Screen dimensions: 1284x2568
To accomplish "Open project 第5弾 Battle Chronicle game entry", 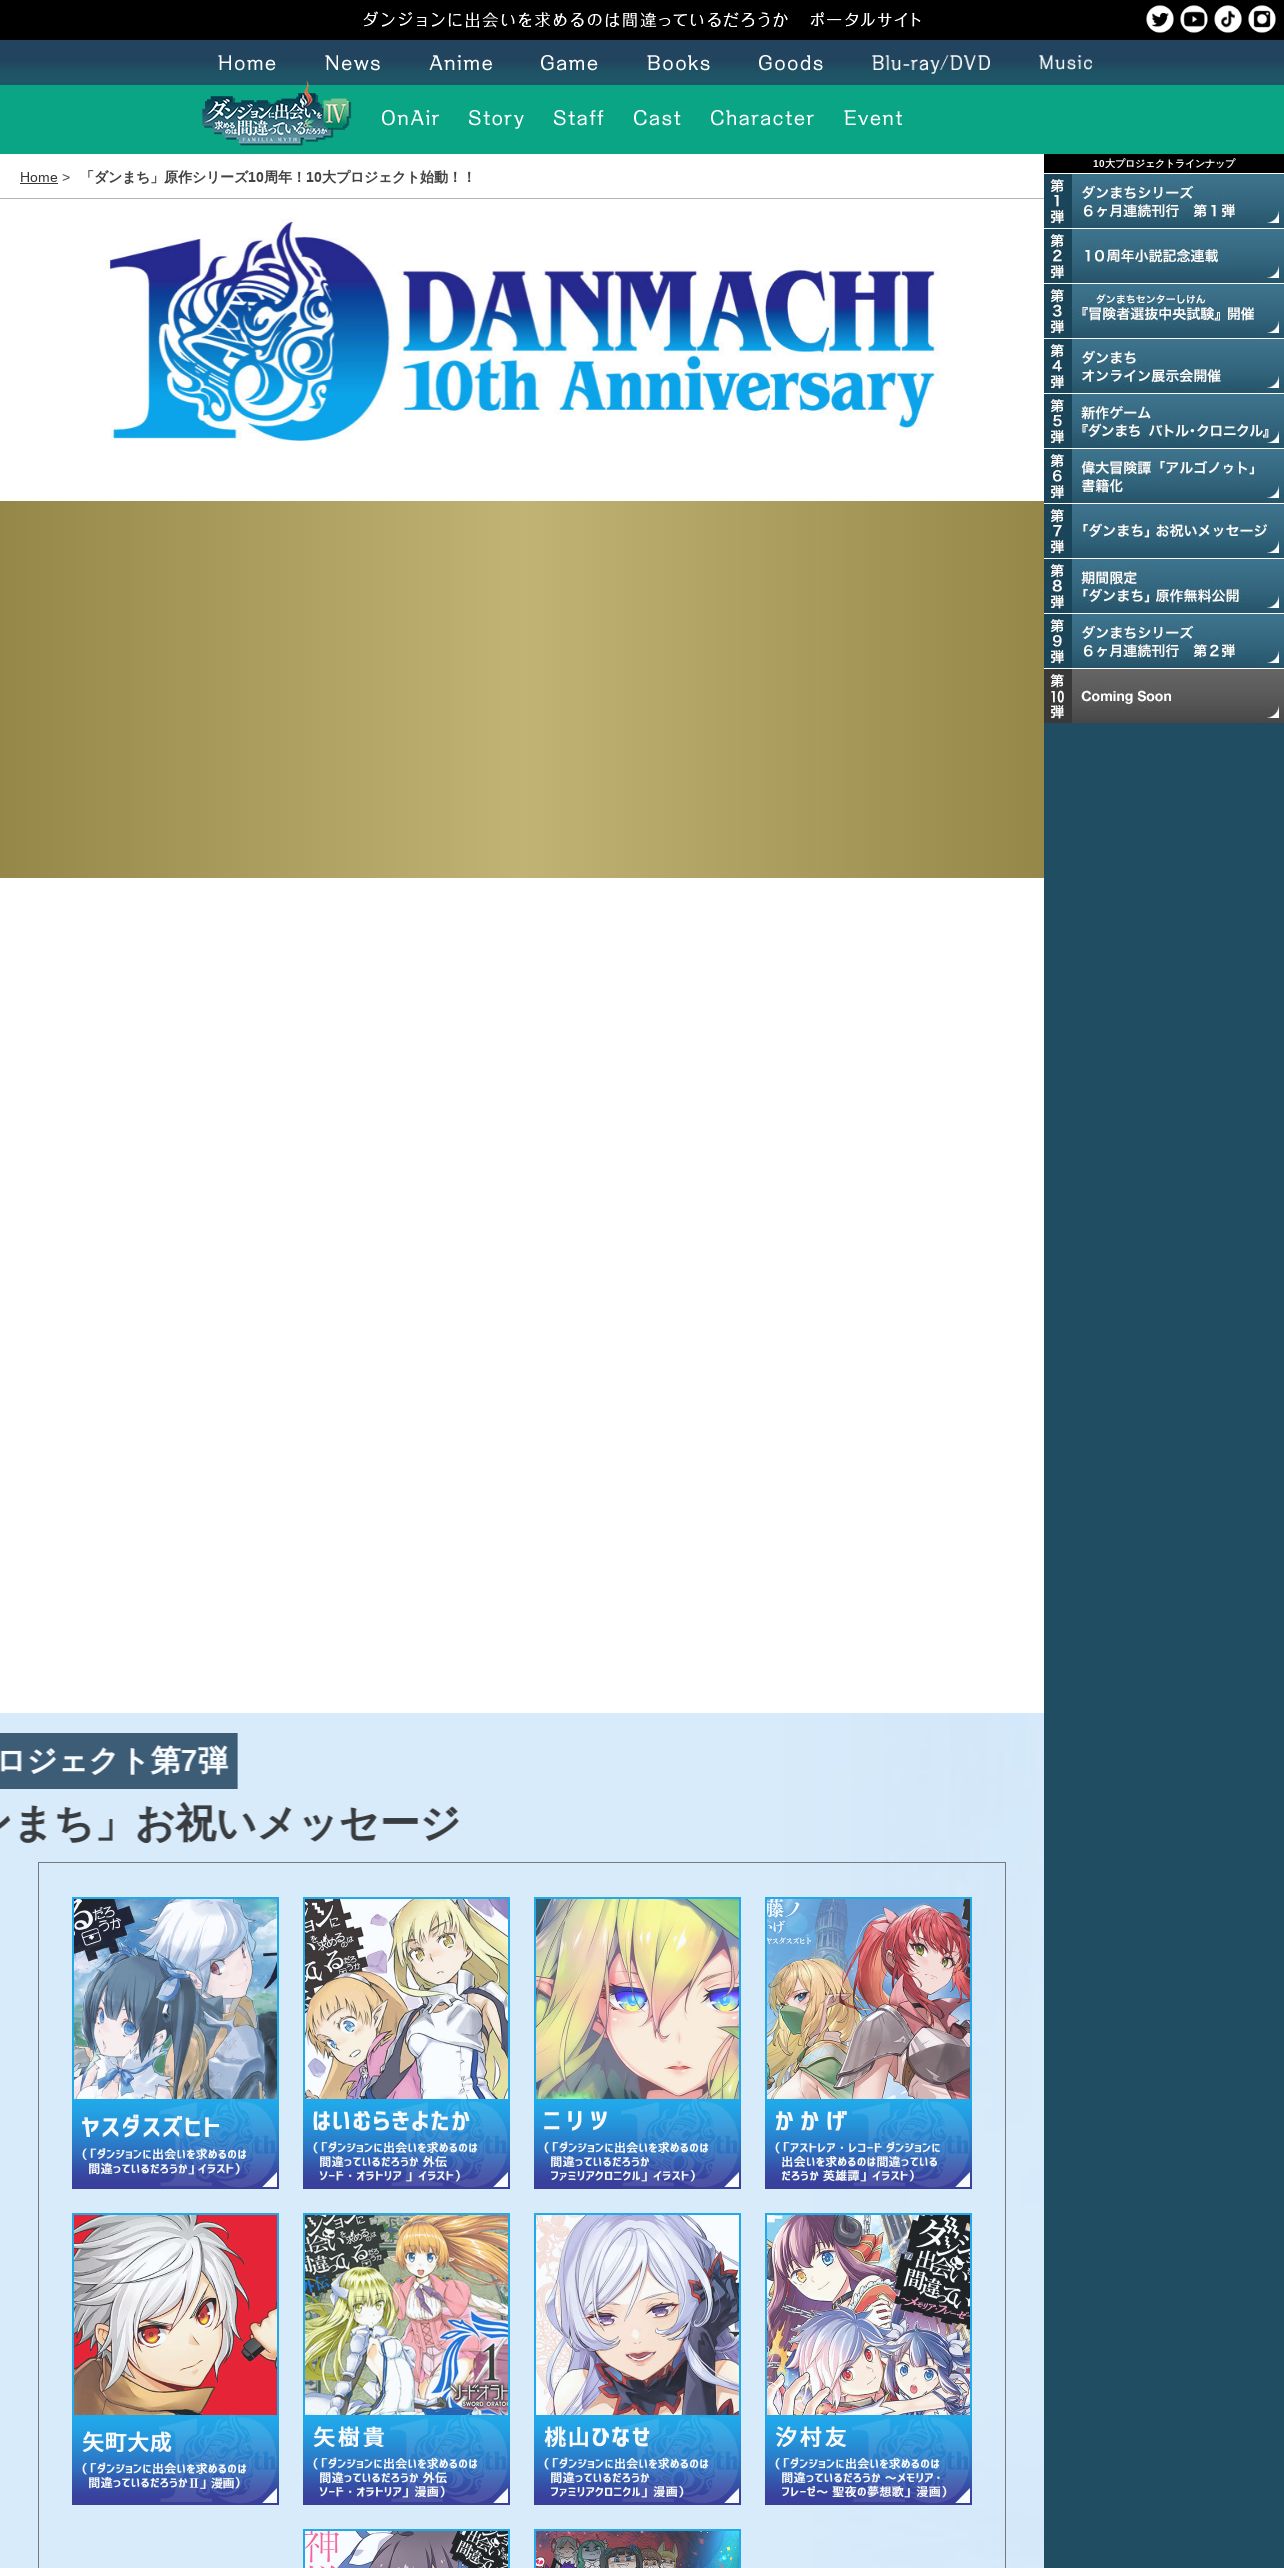I will (x=1164, y=421).
